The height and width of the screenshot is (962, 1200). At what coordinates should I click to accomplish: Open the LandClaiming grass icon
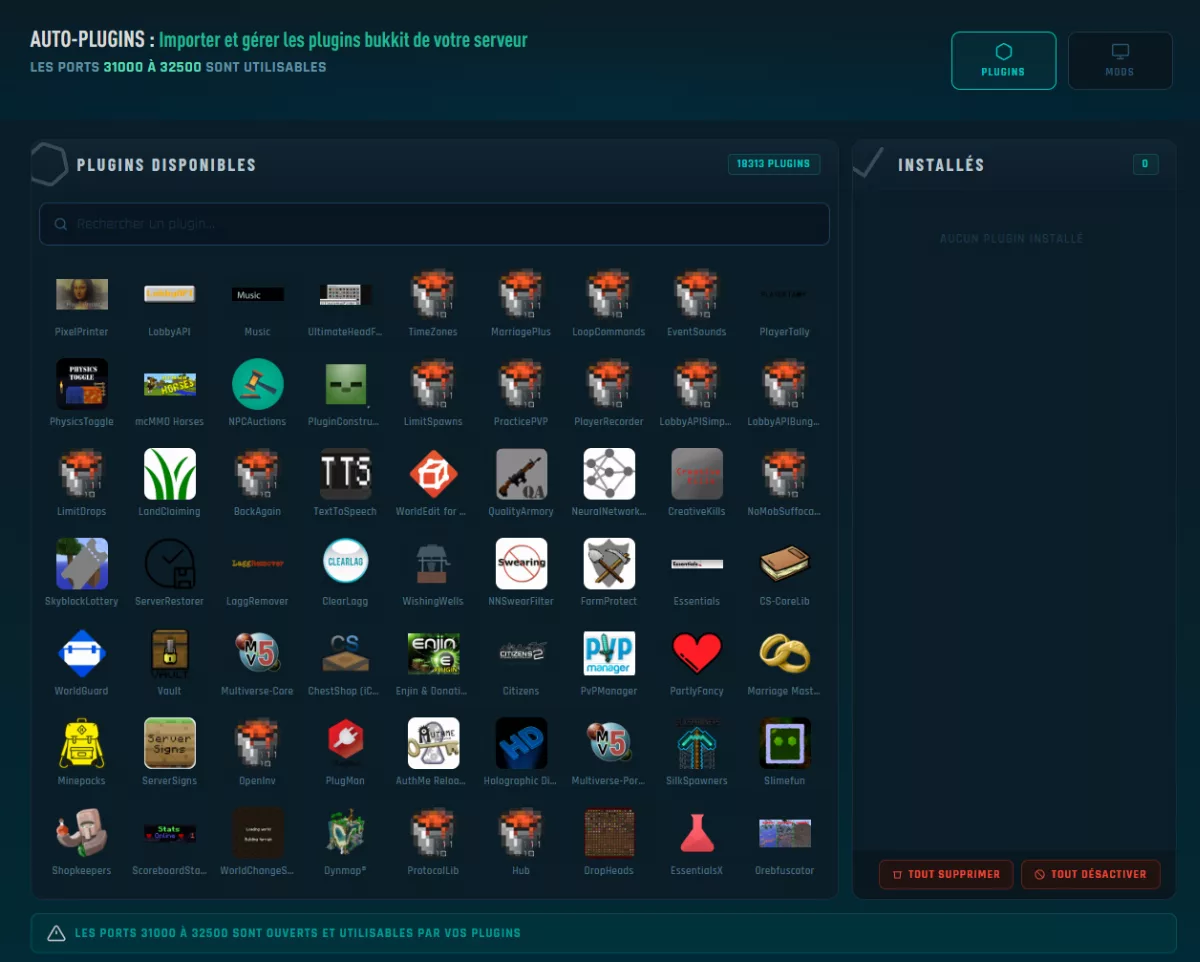click(x=170, y=474)
